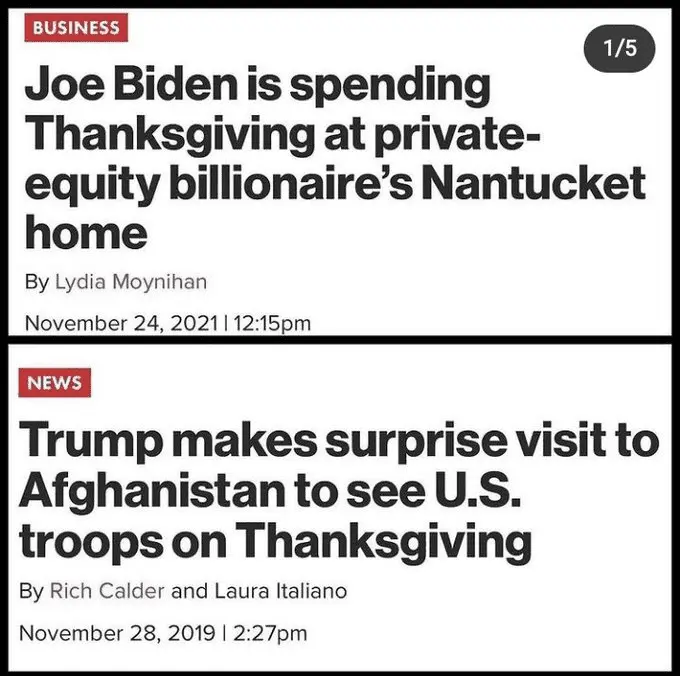
Task: Open author link Lydia Moynihan
Action: coord(131,281)
